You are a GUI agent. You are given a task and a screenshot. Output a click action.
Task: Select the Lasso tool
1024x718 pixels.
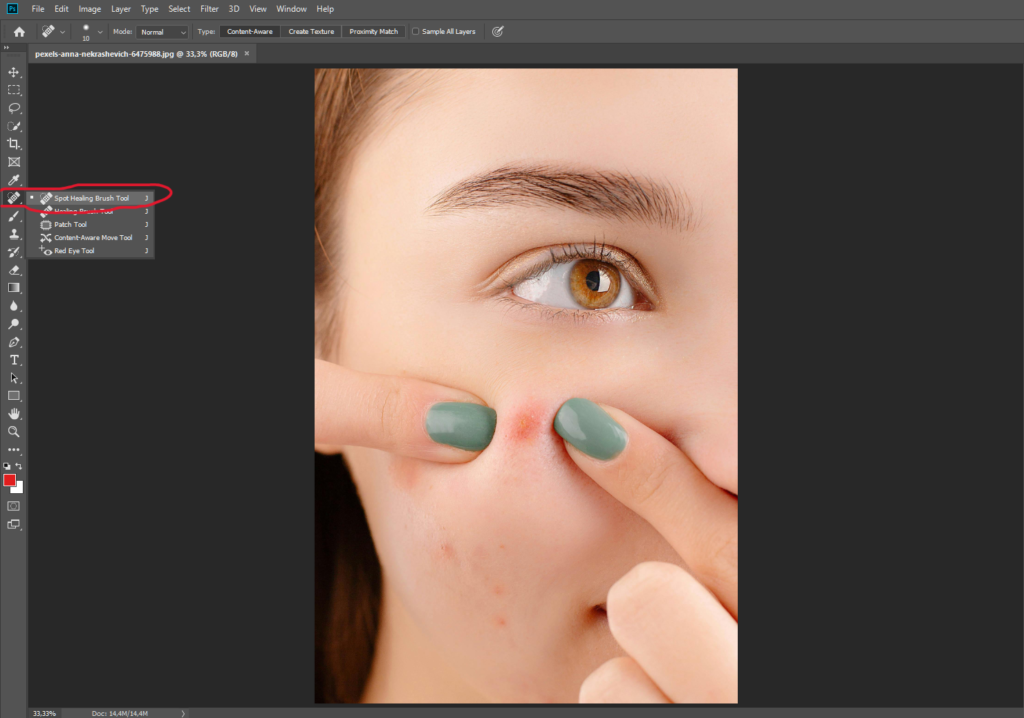coord(14,107)
